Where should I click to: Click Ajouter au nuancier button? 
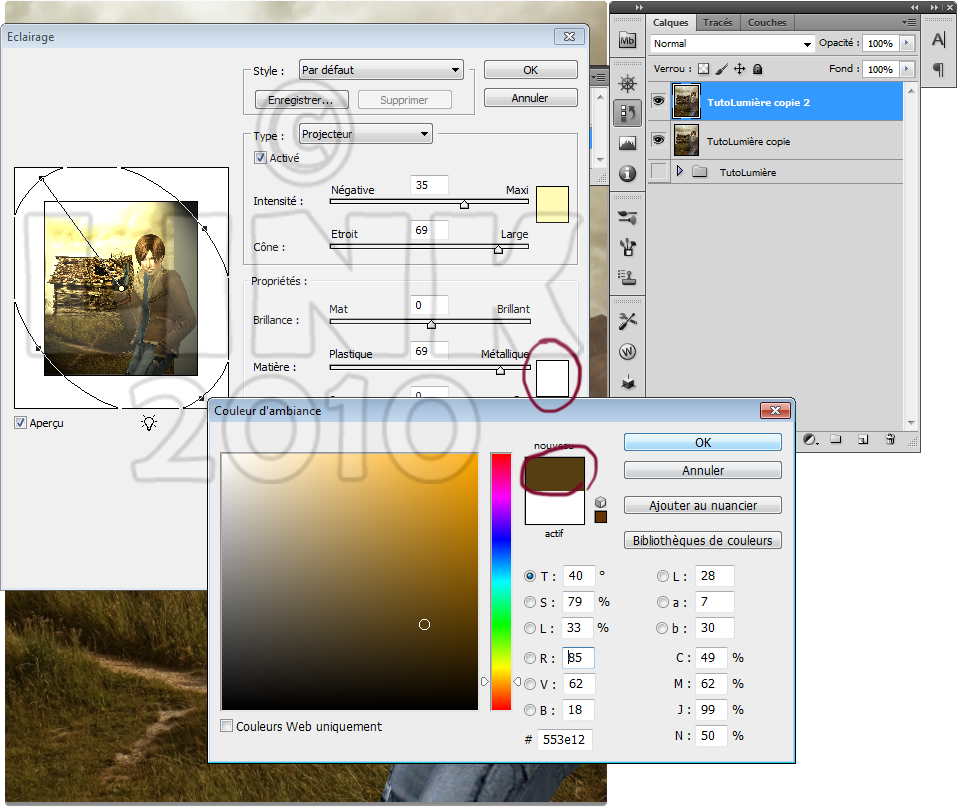coord(702,506)
